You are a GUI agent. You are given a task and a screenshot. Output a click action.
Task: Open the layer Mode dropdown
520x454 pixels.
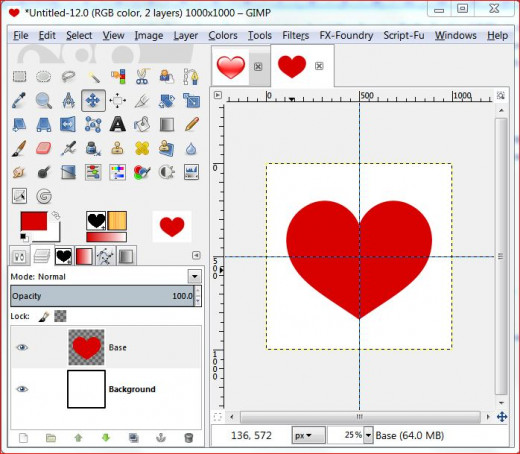coord(195,276)
